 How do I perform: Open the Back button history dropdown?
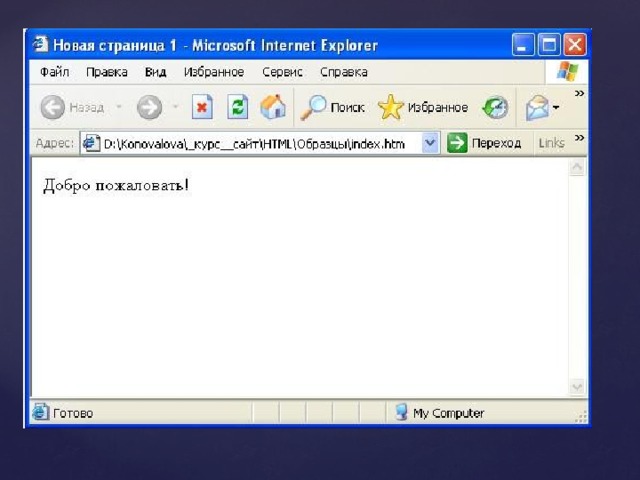(x=119, y=107)
